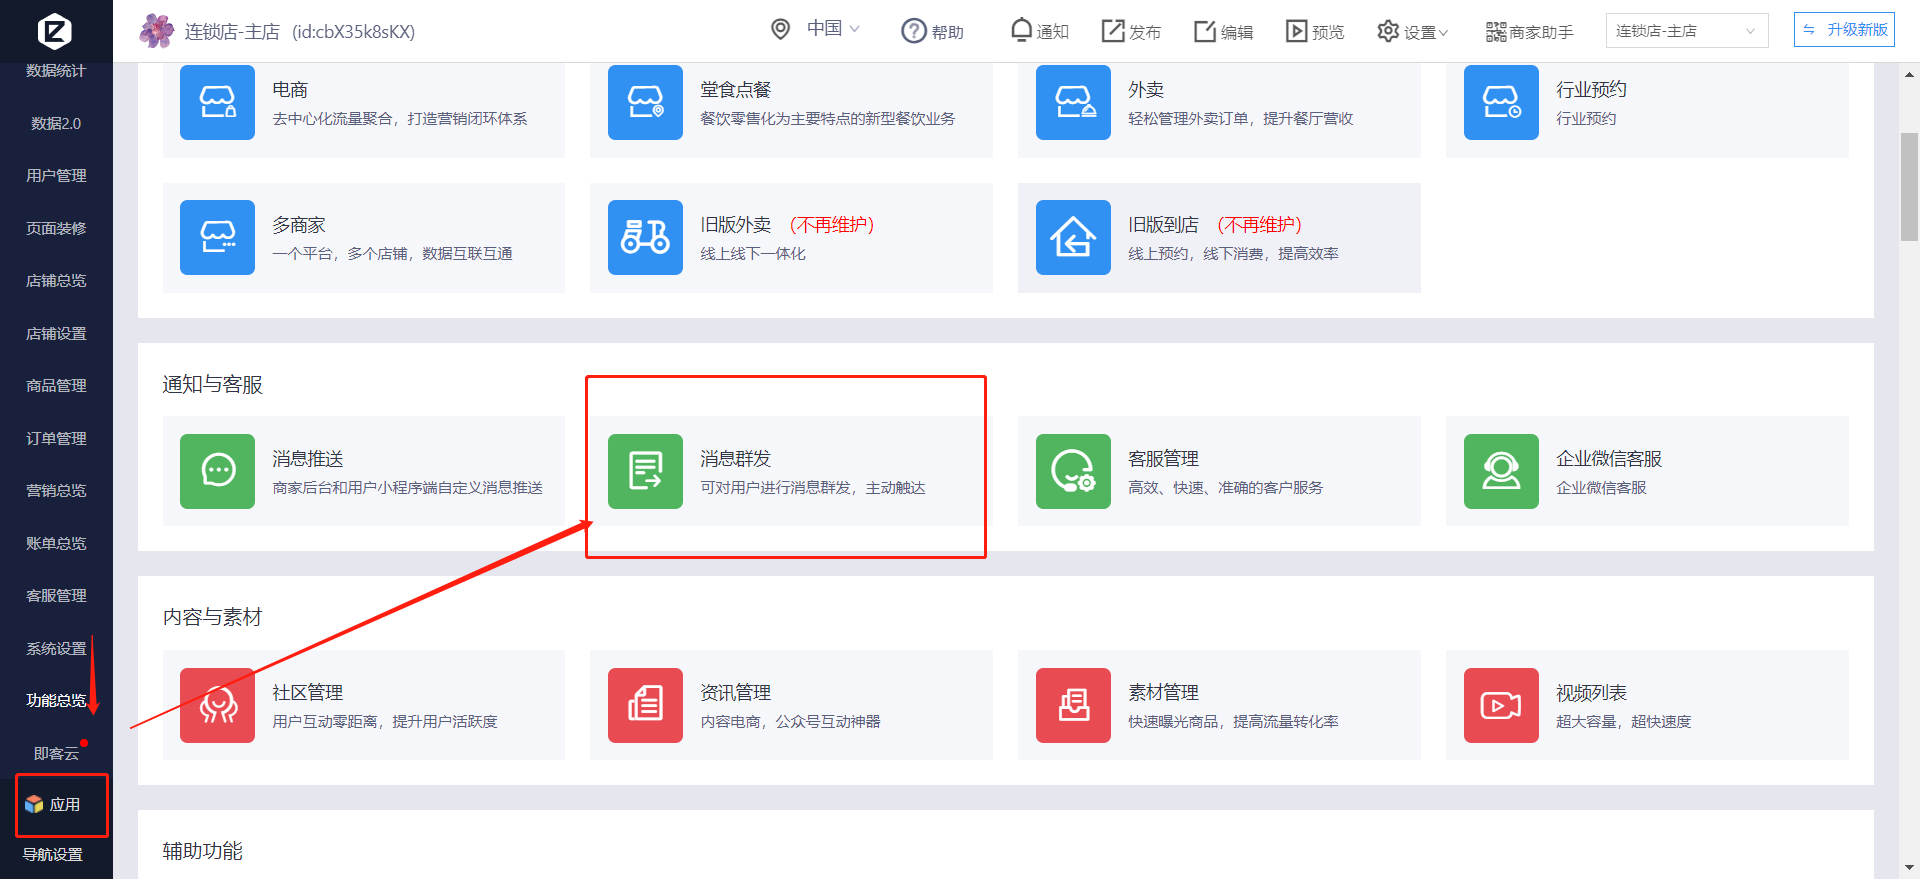Click the 升级新版 upgrade button
Image resolution: width=1920 pixels, height=879 pixels.
(1844, 30)
